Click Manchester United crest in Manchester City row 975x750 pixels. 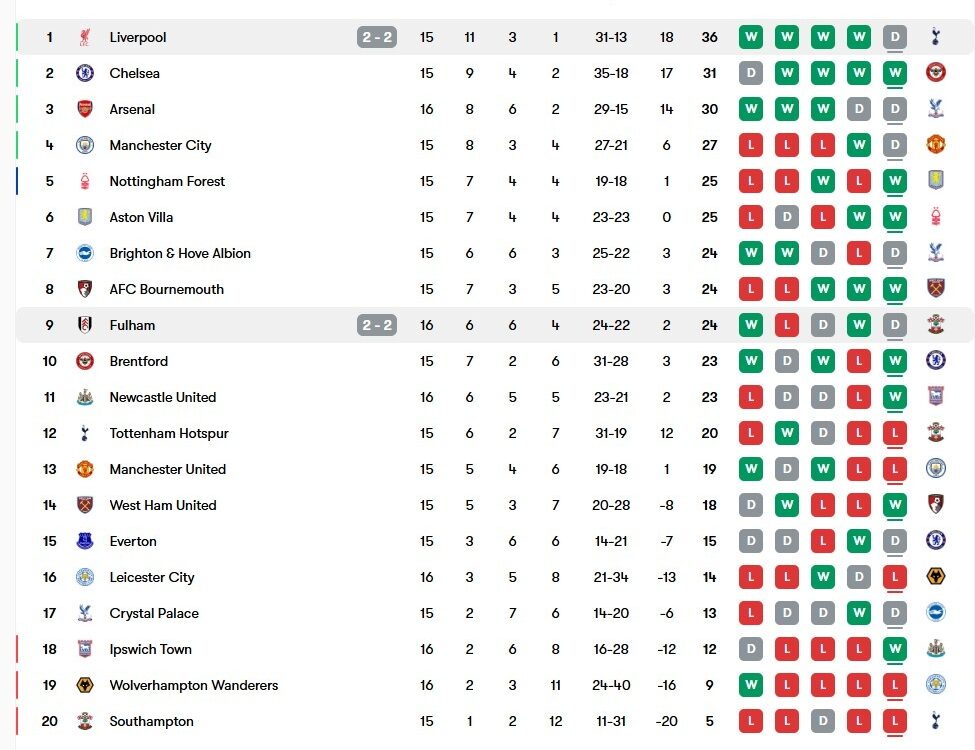[x=936, y=145]
